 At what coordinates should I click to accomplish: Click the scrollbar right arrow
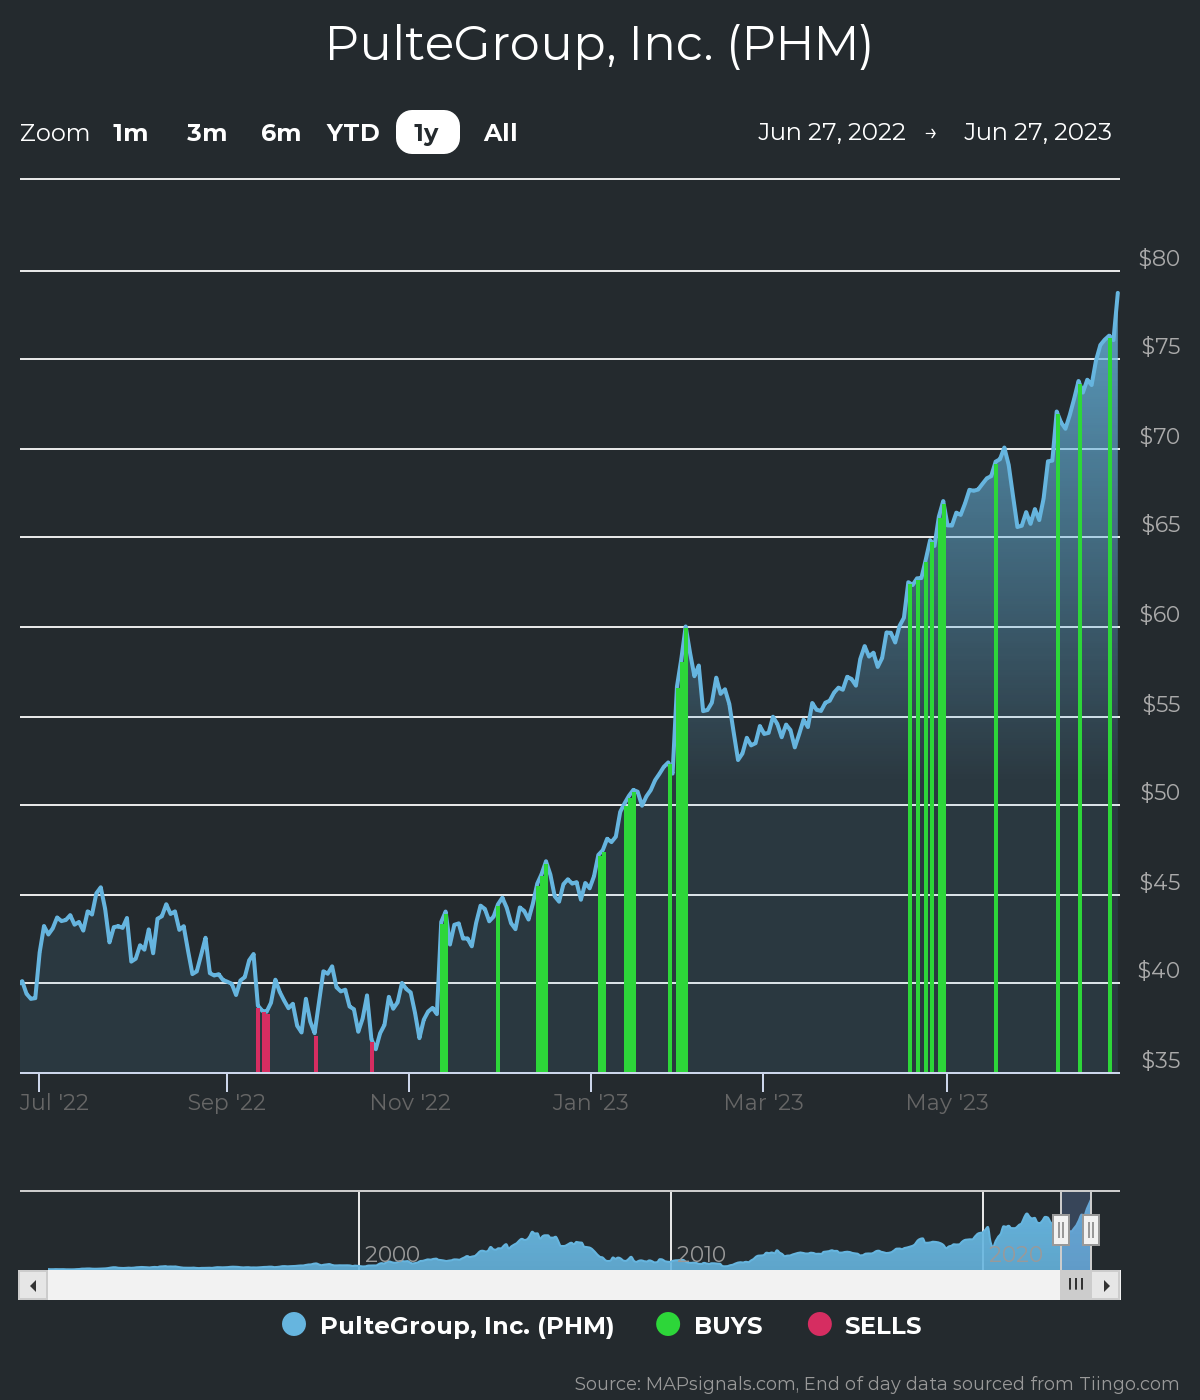point(1106,1285)
